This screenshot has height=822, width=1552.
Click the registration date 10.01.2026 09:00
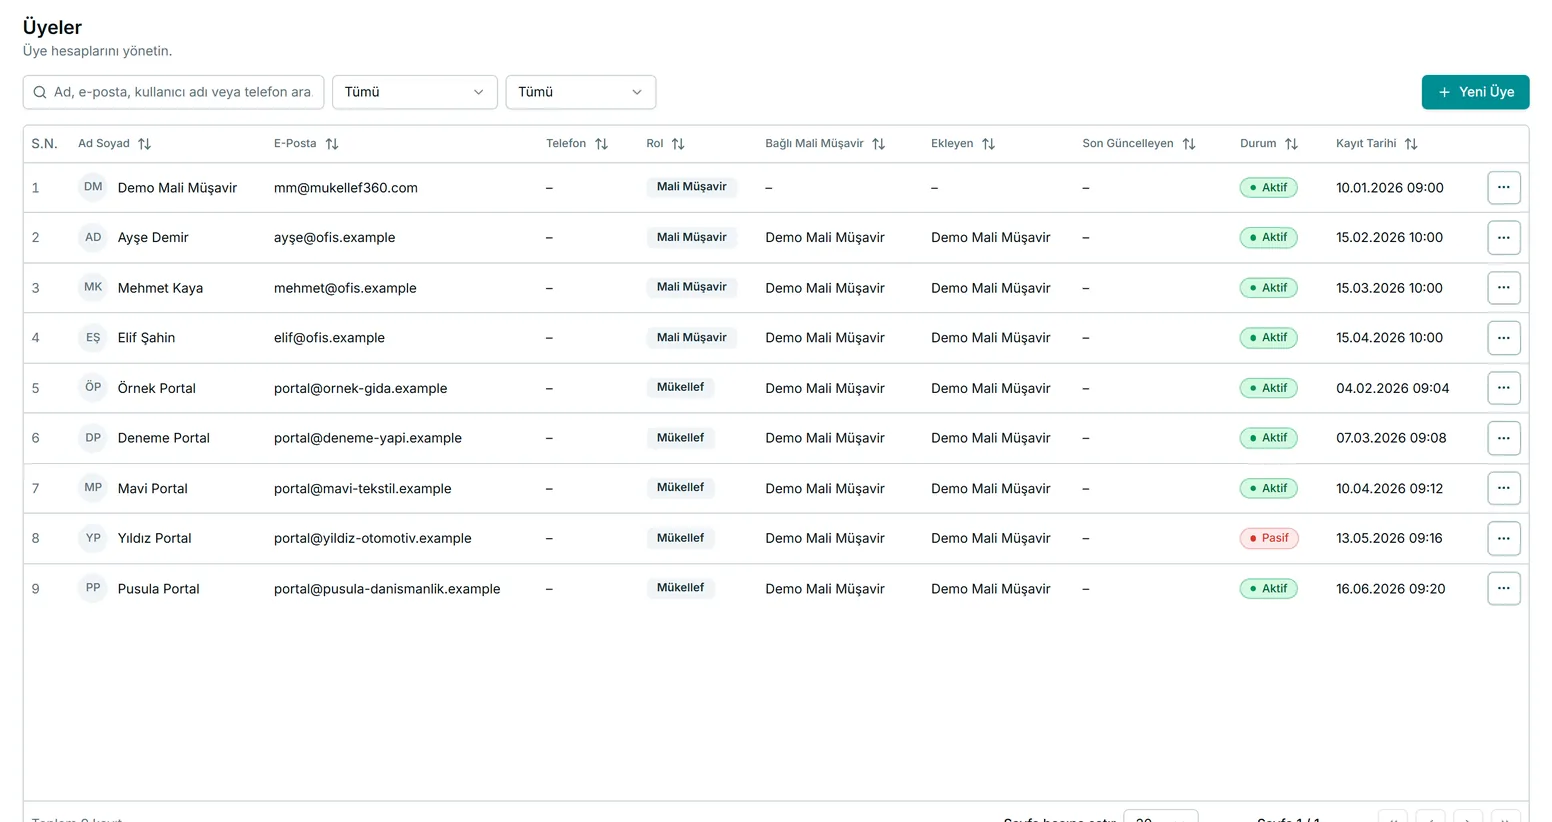pyautogui.click(x=1390, y=188)
